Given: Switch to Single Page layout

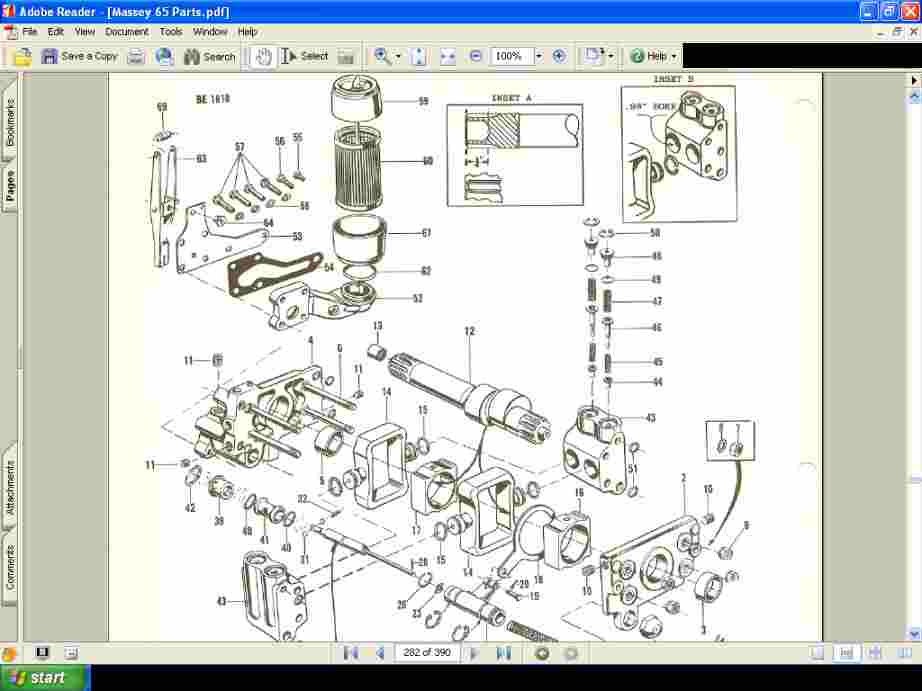Looking at the screenshot, I should point(817,653).
